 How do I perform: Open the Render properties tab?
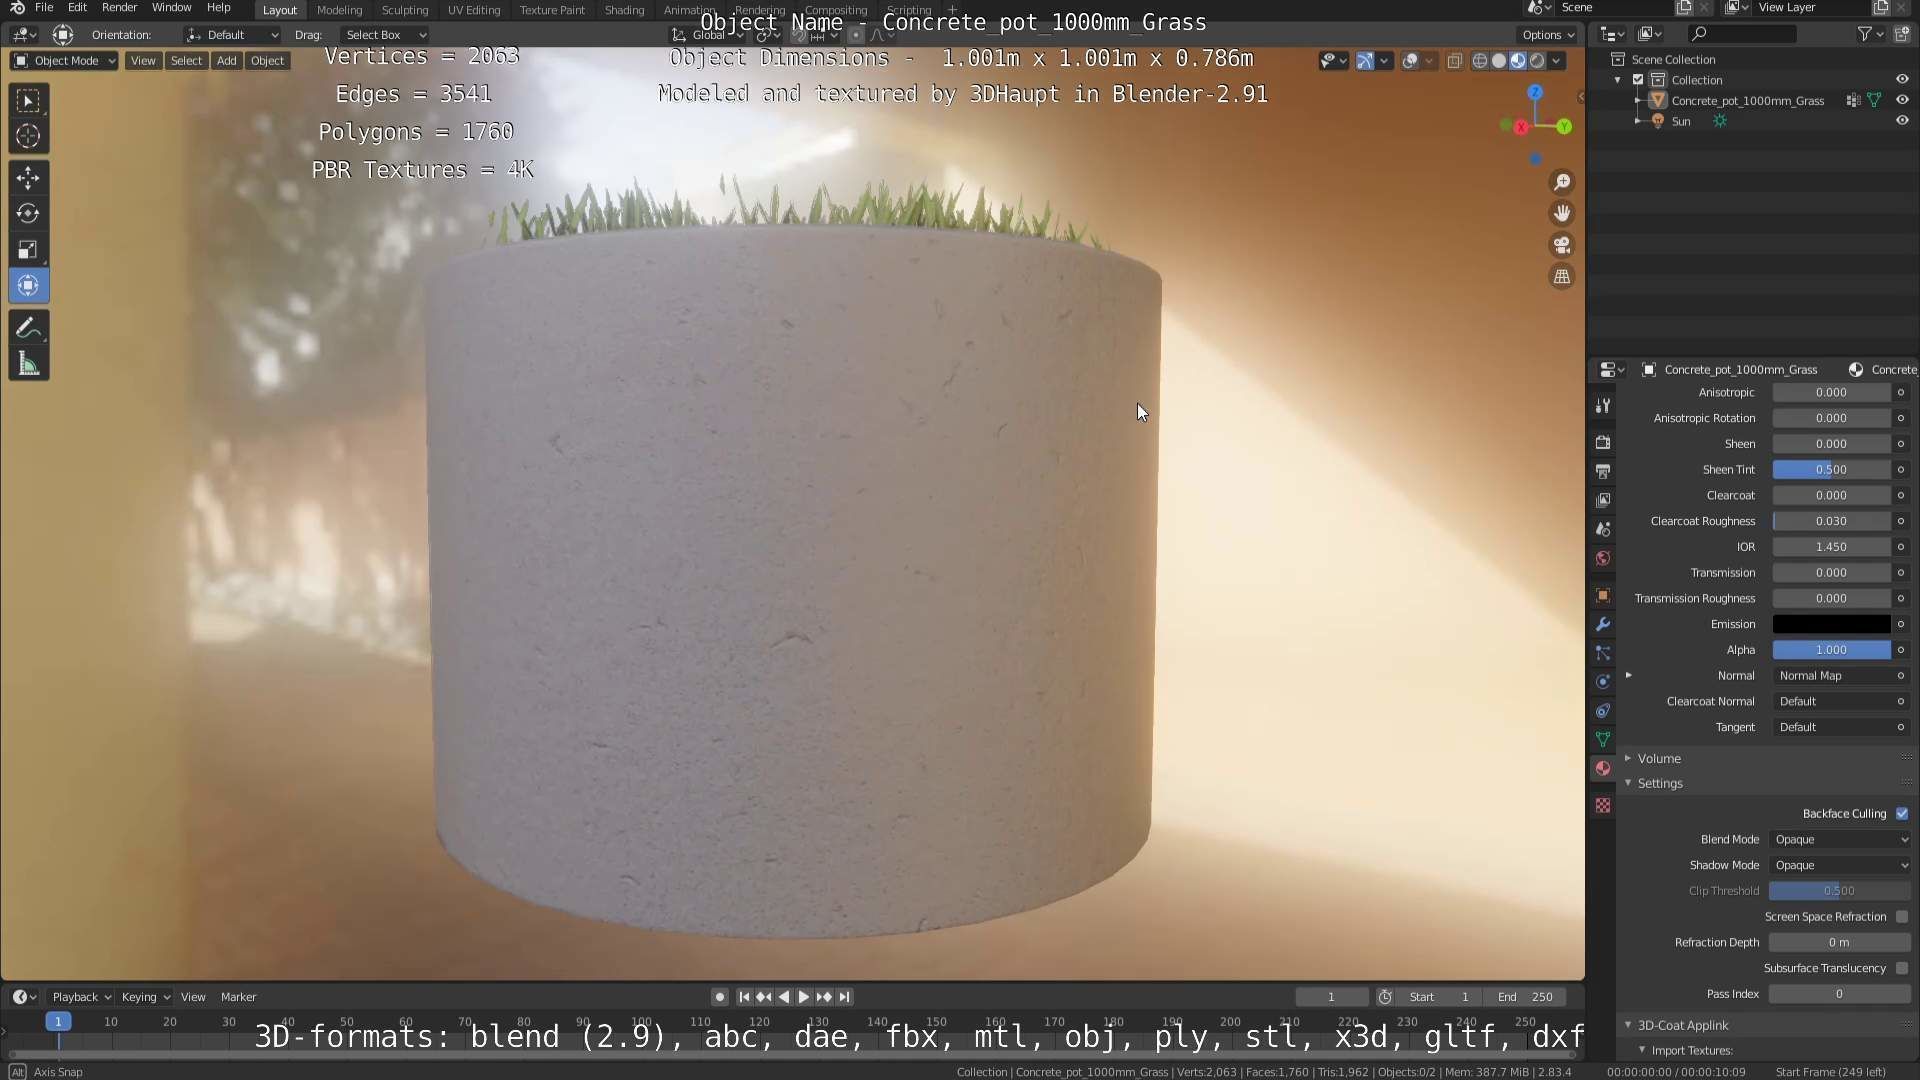[1603, 442]
